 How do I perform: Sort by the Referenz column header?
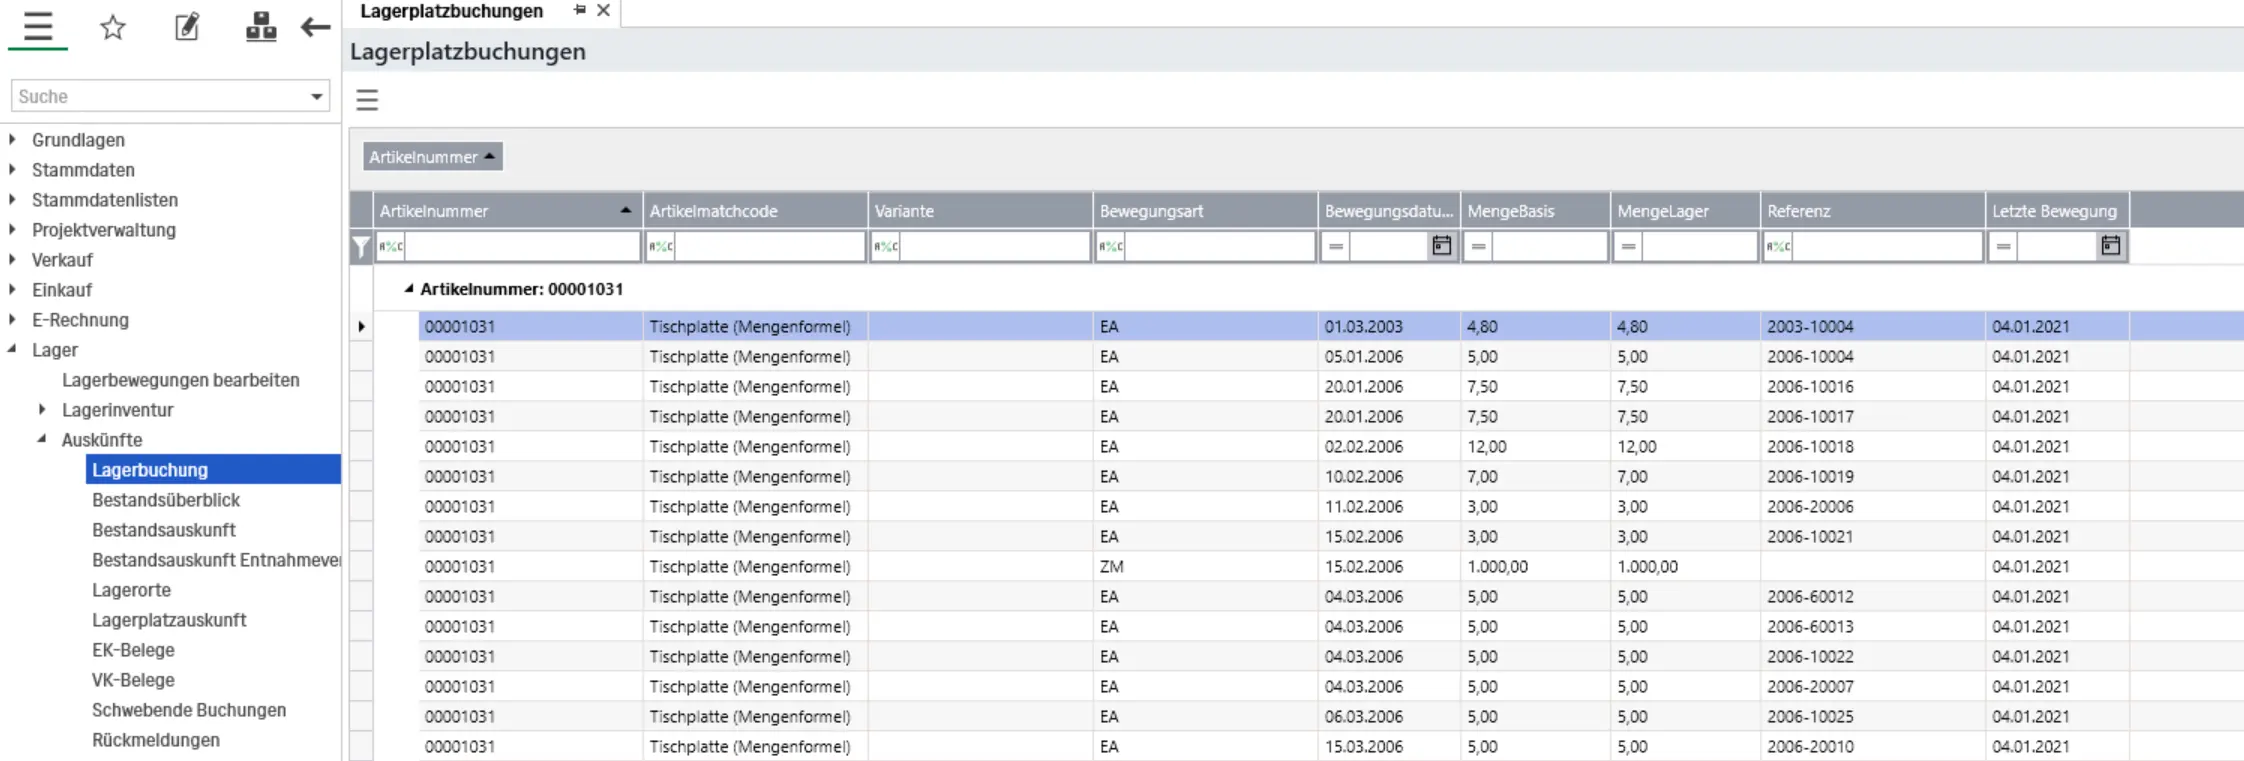point(1873,211)
